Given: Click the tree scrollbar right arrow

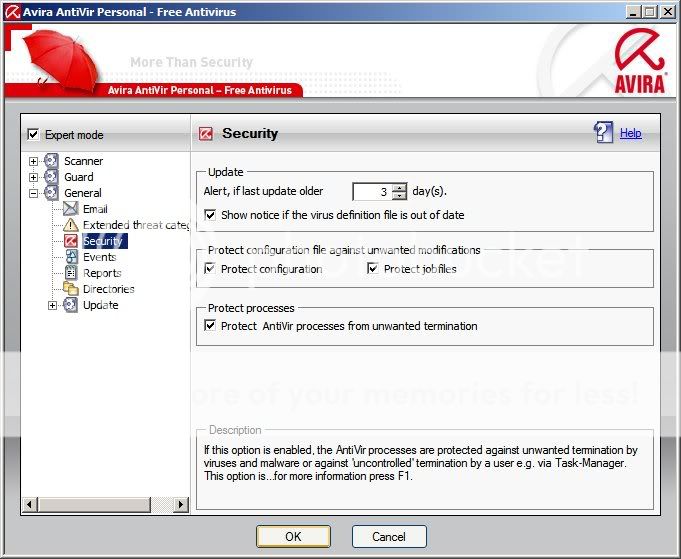Looking at the screenshot, I should click(181, 504).
